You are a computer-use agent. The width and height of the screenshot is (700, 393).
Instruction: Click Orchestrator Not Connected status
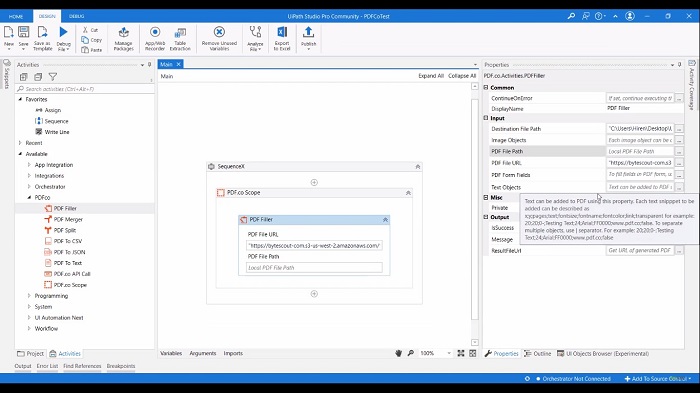click(x=573, y=379)
